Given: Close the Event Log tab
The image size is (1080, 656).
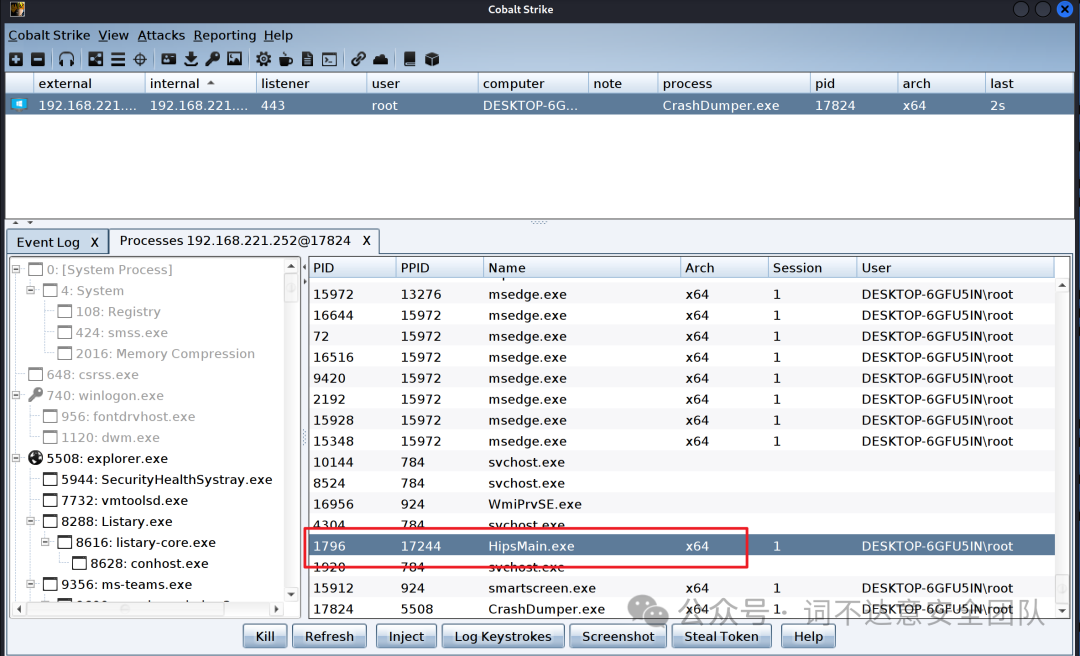Looking at the screenshot, I should tap(95, 242).
